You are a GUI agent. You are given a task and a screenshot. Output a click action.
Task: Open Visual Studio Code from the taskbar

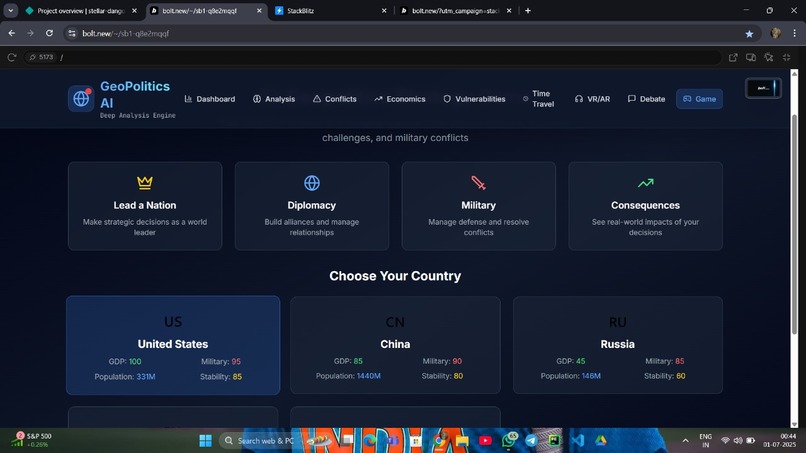[x=577, y=441]
